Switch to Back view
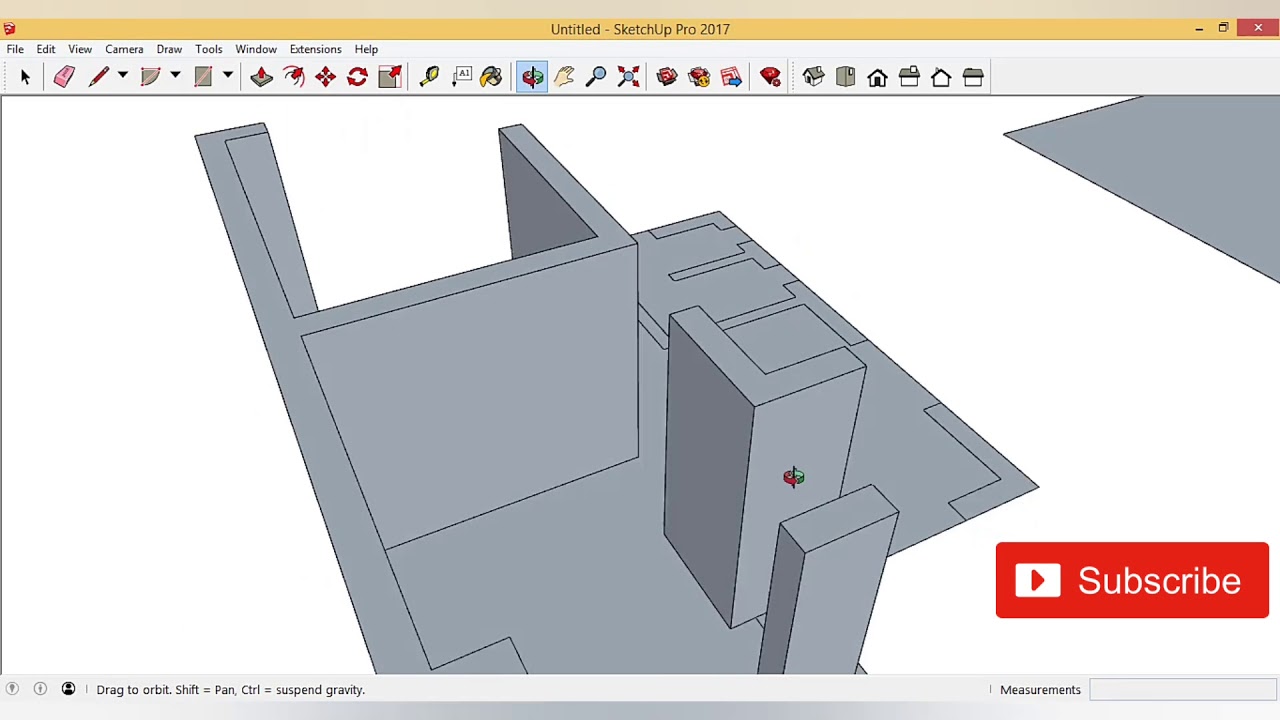This screenshot has height=720, width=1280. pos(941,77)
